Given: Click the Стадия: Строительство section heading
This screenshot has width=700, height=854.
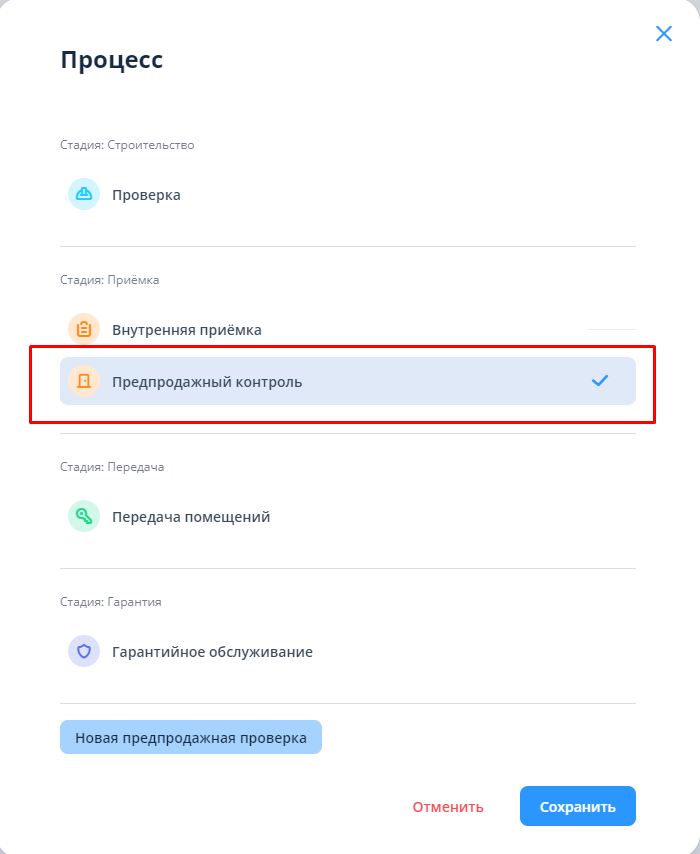Looking at the screenshot, I should tap(127, 145).
